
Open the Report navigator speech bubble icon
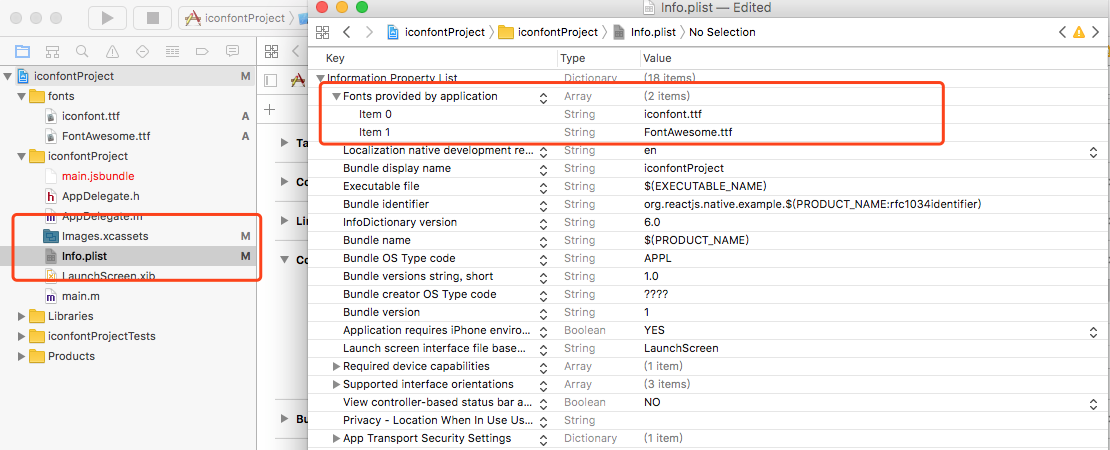(x=232, y=51)
